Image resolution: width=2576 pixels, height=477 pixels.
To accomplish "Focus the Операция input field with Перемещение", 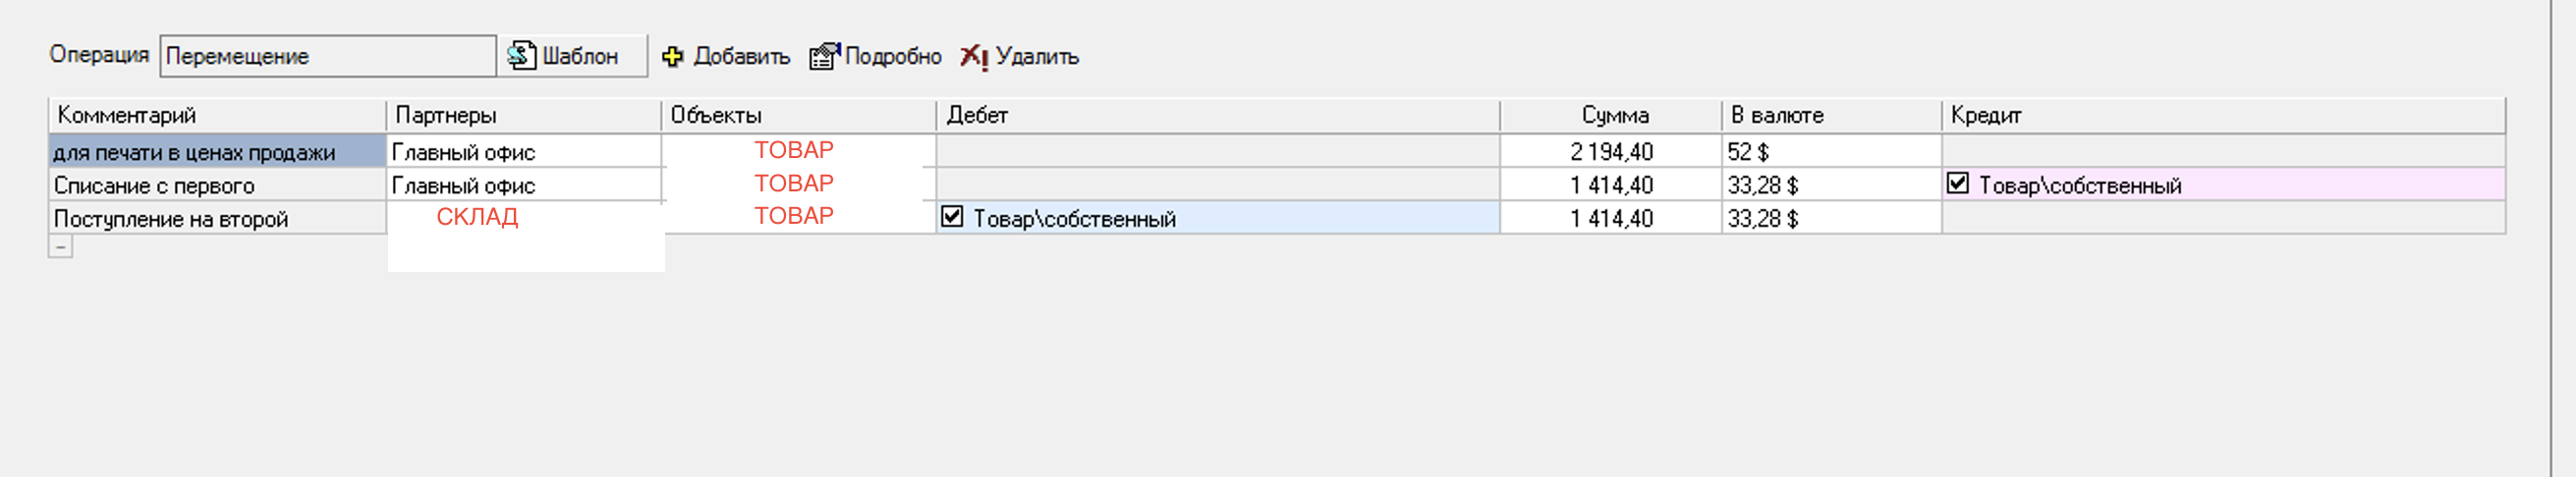I will 327,56.
